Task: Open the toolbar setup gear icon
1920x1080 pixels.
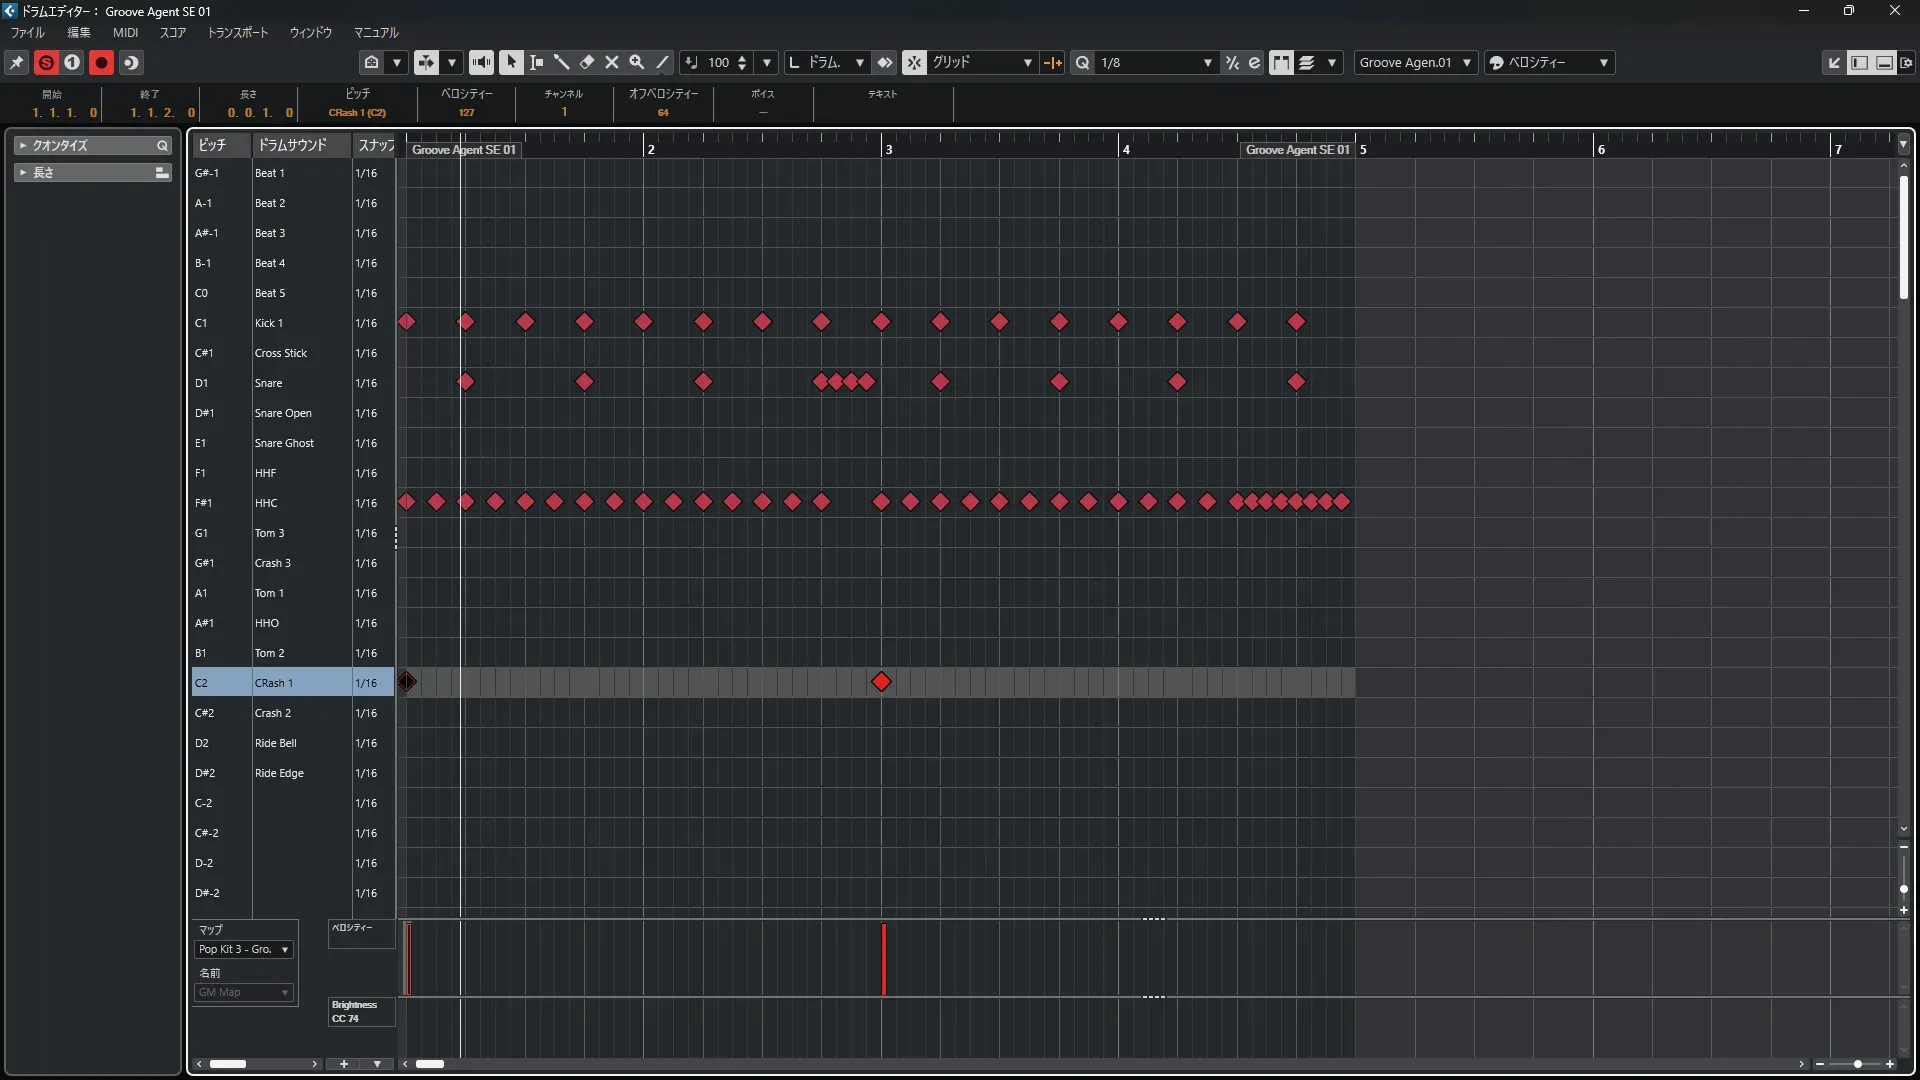Action: 1906,62
